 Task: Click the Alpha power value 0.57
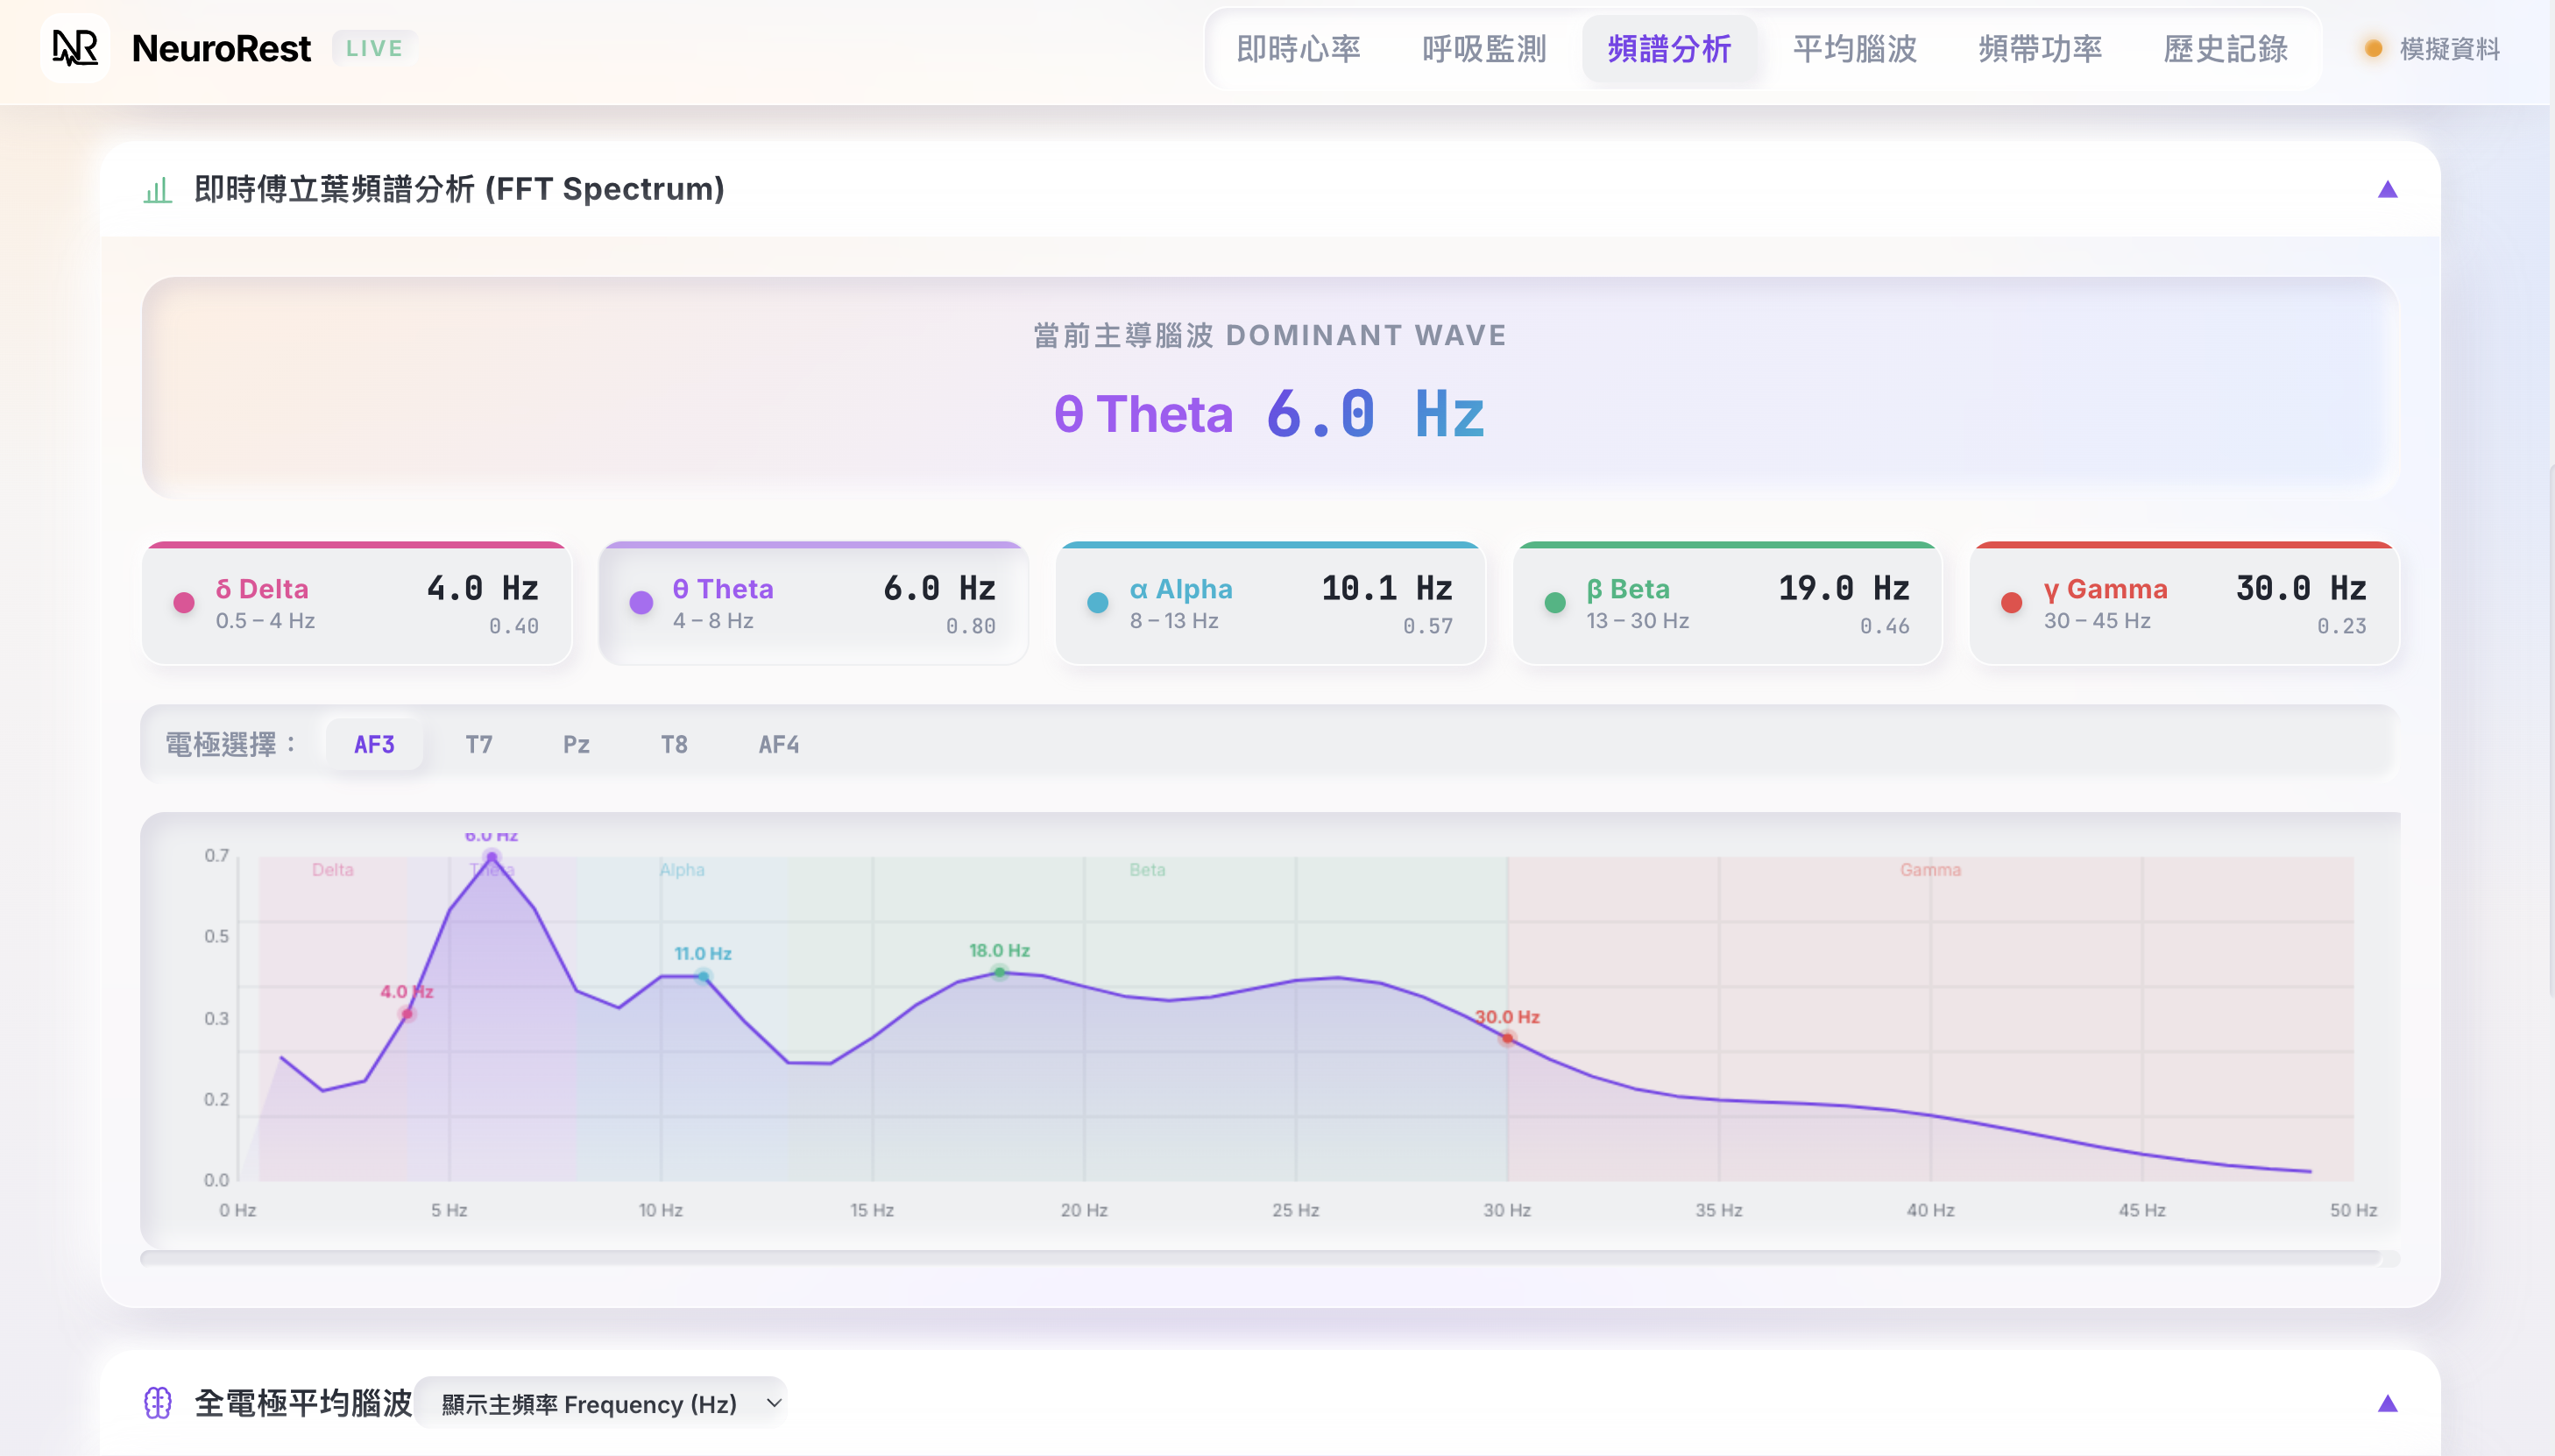tap(1427, 626)
